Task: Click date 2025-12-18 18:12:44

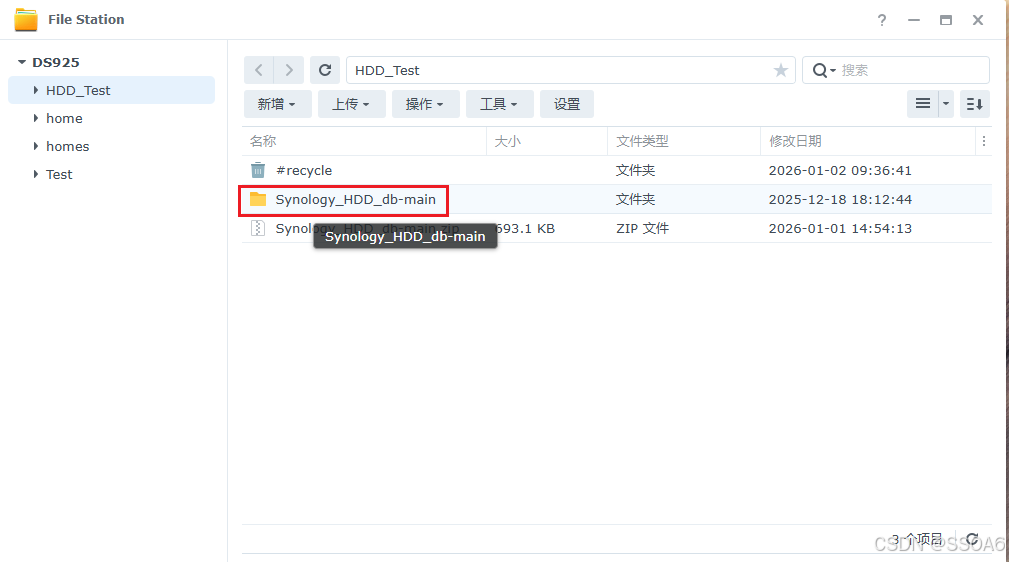Action: (x=840, y=200)
